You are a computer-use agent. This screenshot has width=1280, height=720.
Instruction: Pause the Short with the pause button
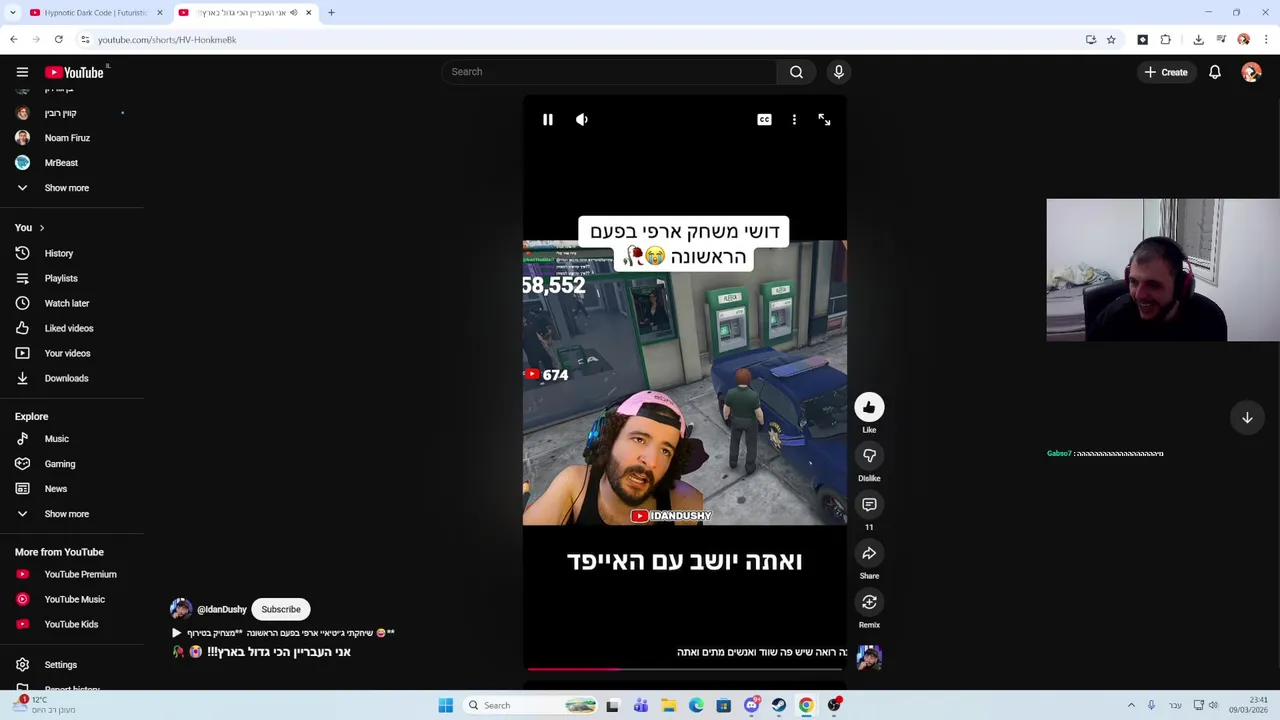pos(547,120)
